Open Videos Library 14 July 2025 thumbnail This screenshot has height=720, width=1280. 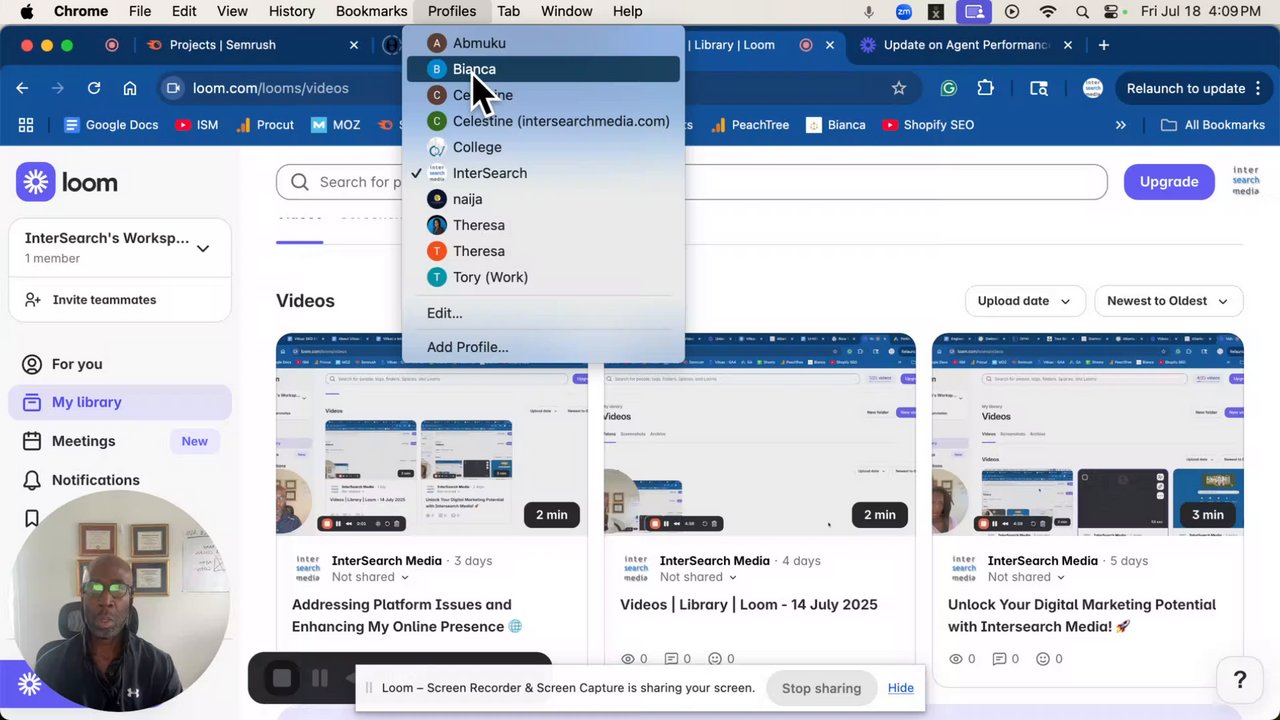point(760,435)
